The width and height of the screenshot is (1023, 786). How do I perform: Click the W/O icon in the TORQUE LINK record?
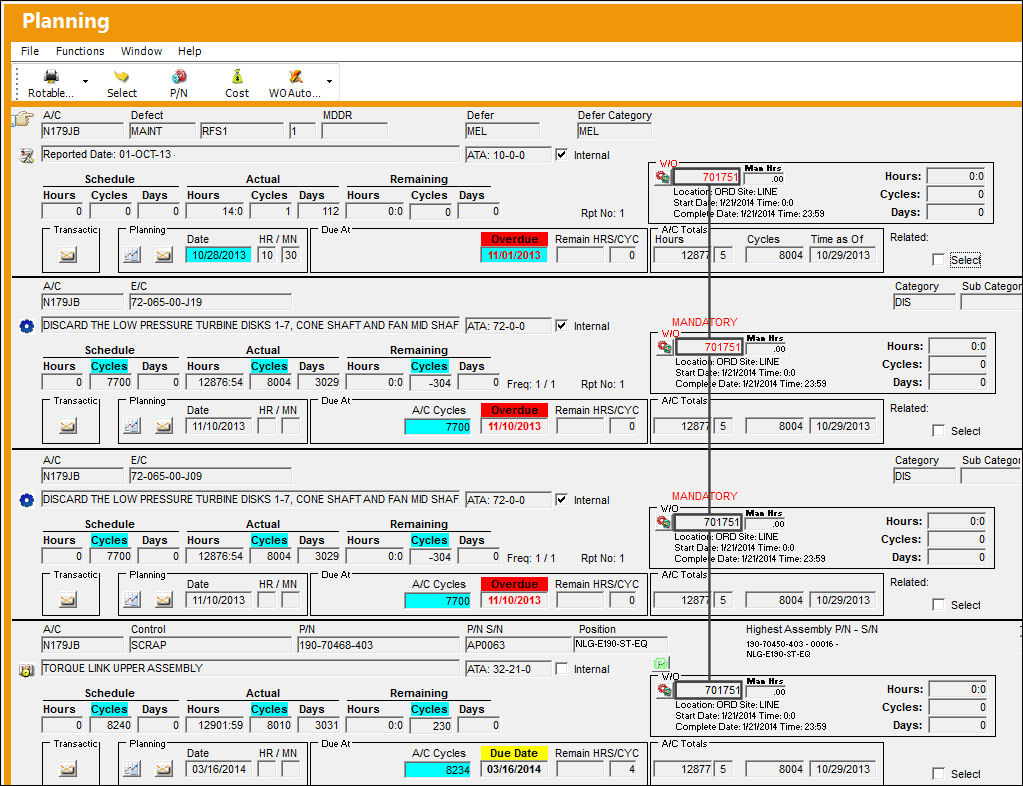[x=665, y=689]
